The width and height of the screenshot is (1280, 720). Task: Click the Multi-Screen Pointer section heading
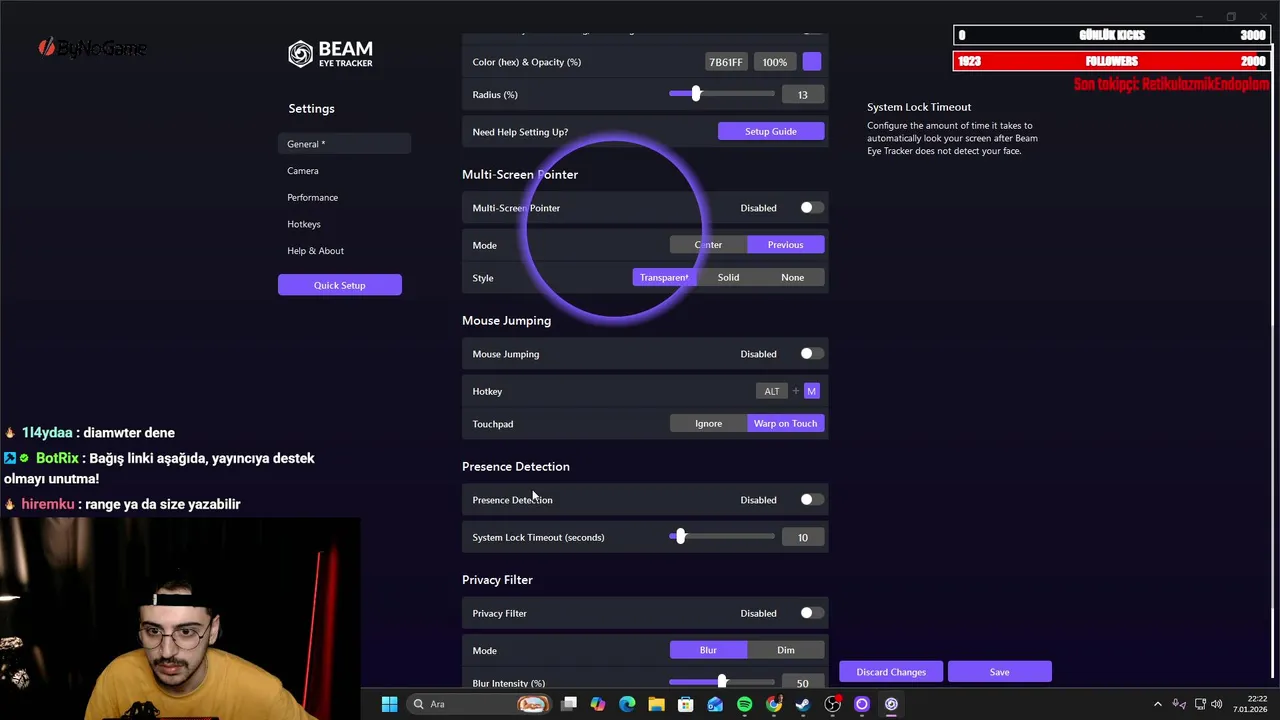click(520, 174)
